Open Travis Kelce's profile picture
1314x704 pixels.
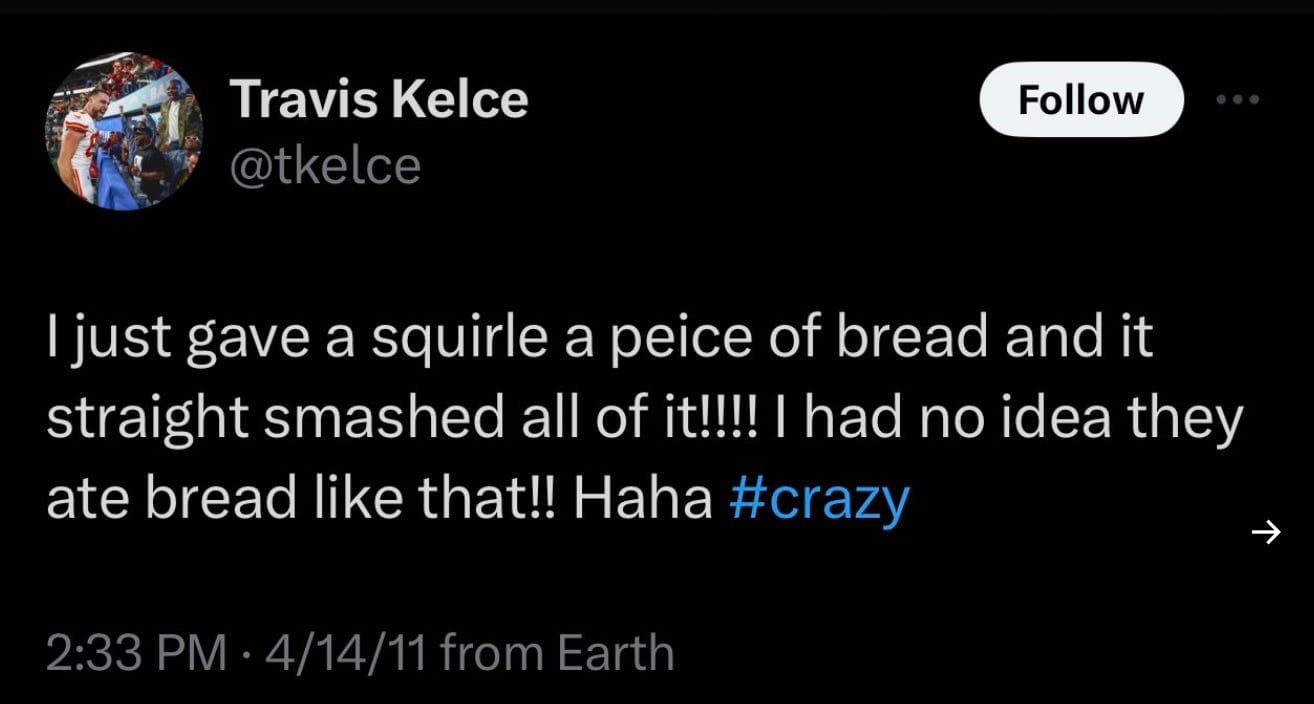tap(124, 131)
